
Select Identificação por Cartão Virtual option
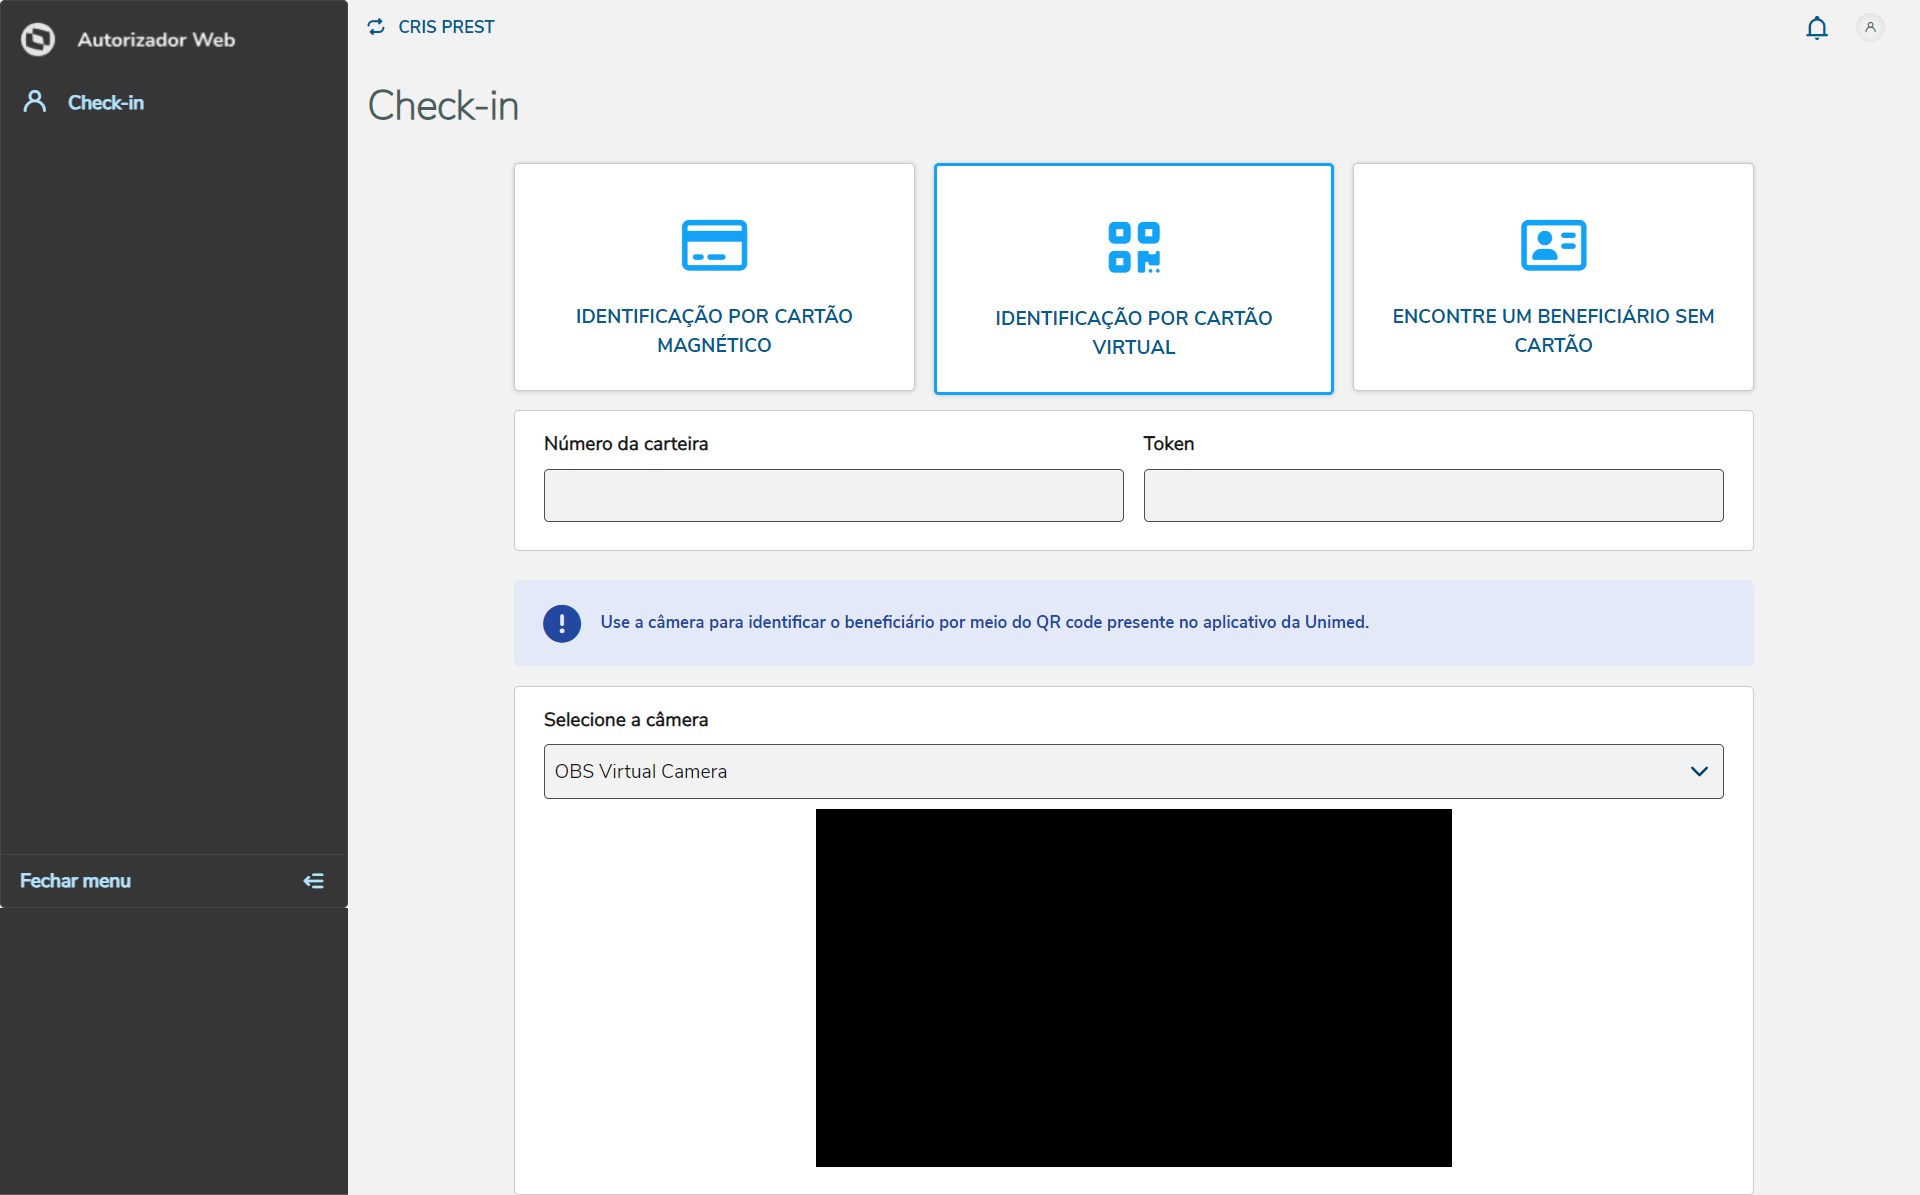tap(1133, 332)
